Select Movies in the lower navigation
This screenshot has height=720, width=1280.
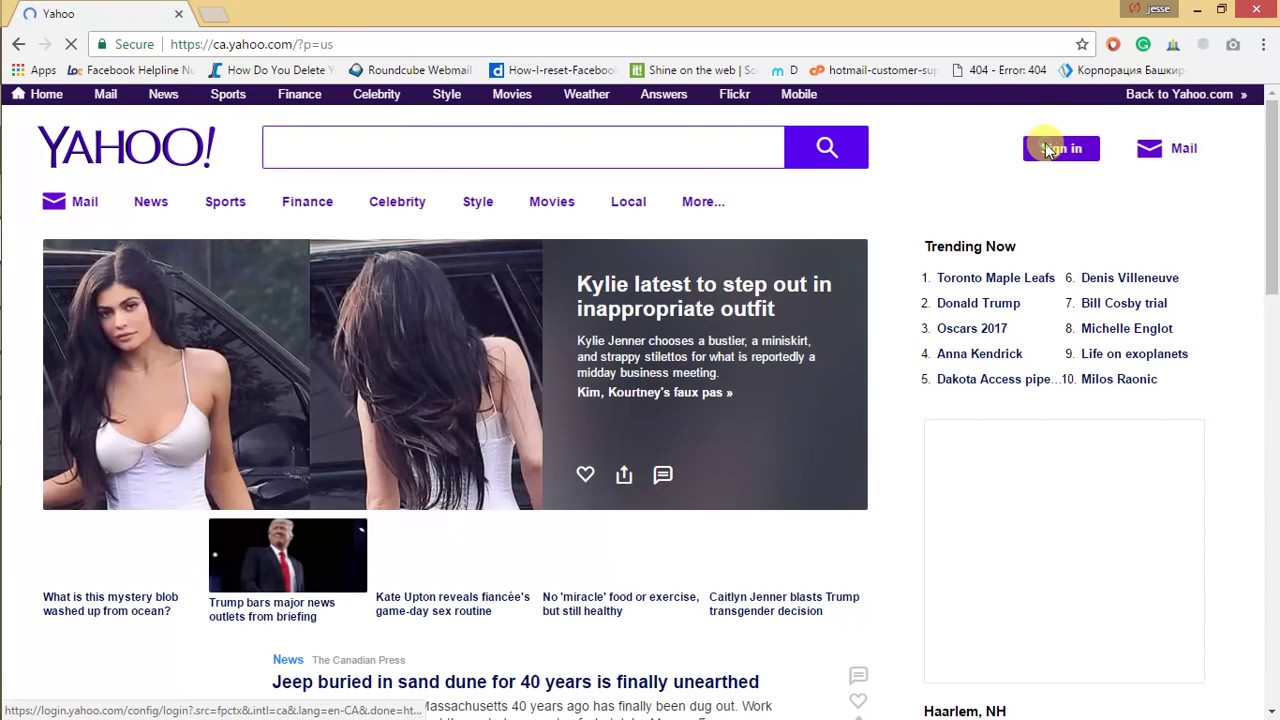[552, 201]
